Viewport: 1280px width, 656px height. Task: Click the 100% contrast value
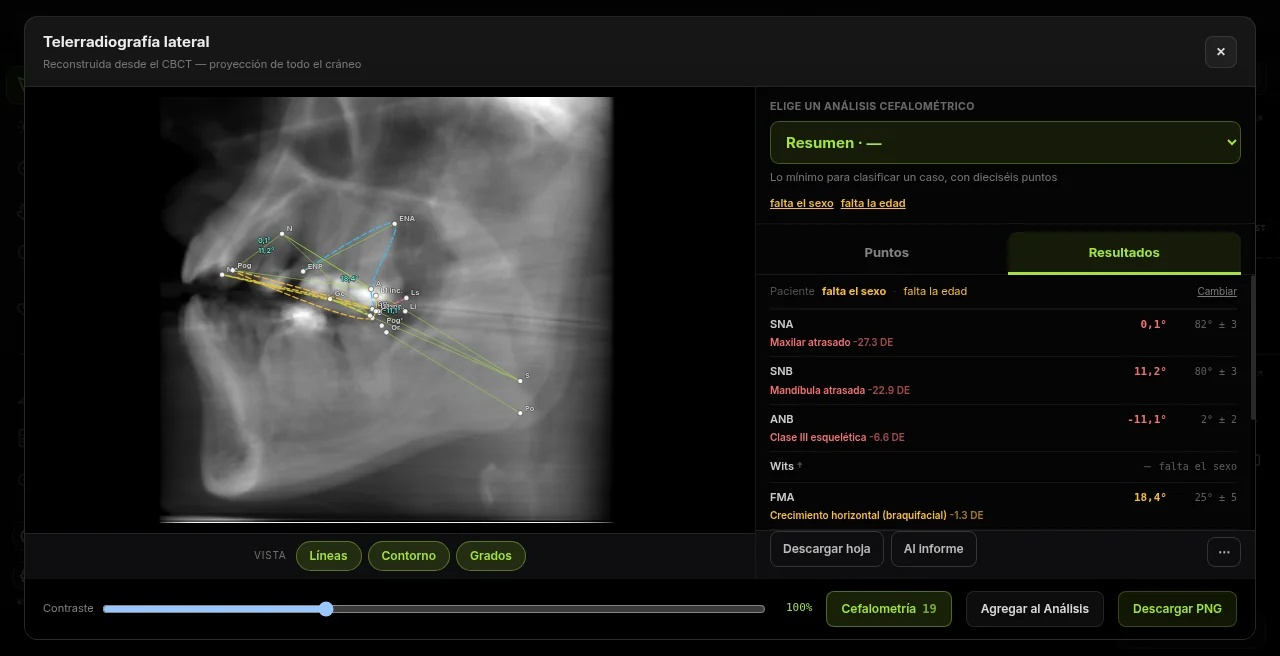(799, 608)
